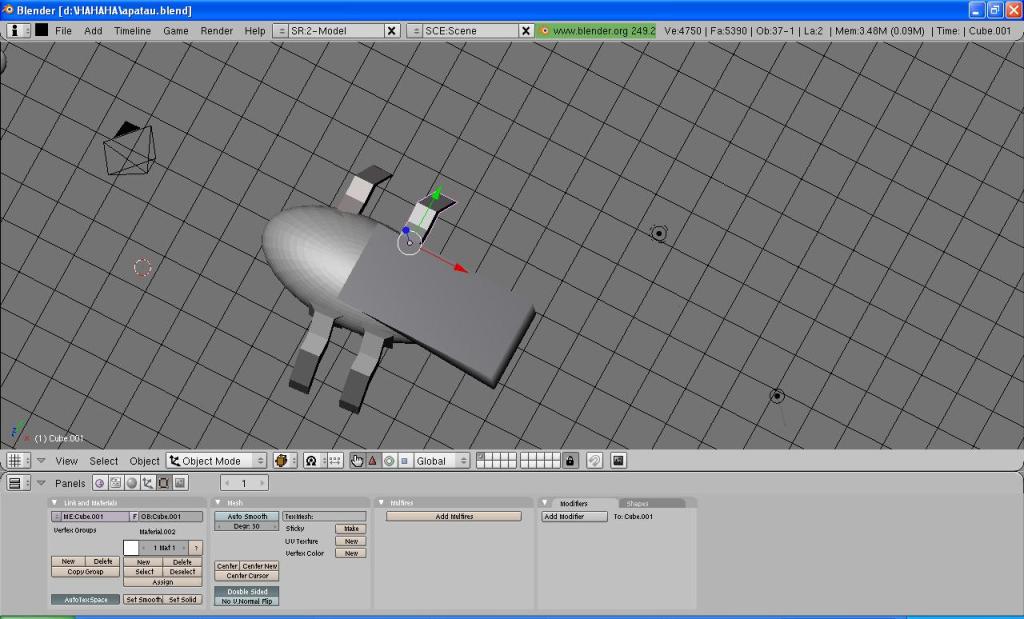Enable the scale manipulator square icon
Image resolution: width=1024 pixels, height=619 pixels.
click(405, 460)
